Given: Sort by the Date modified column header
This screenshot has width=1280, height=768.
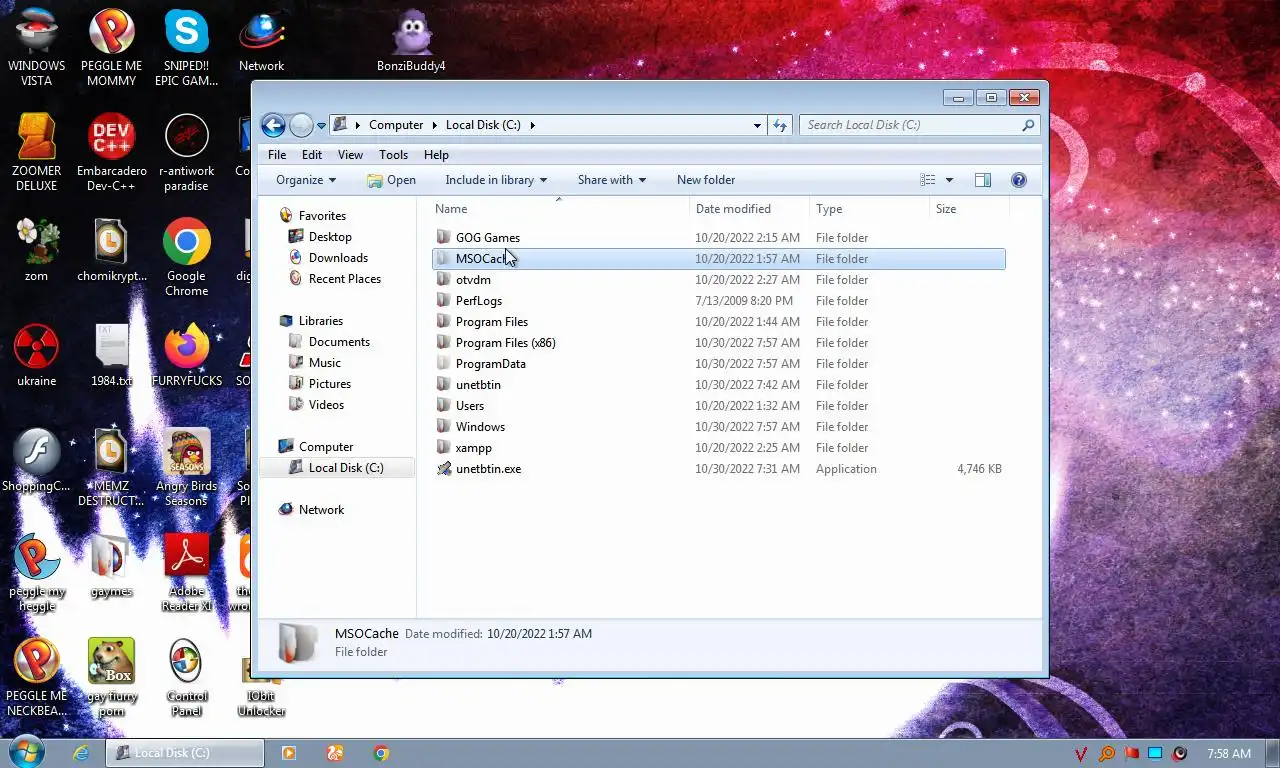Looking at the screenshot, I should pos(749,209).
